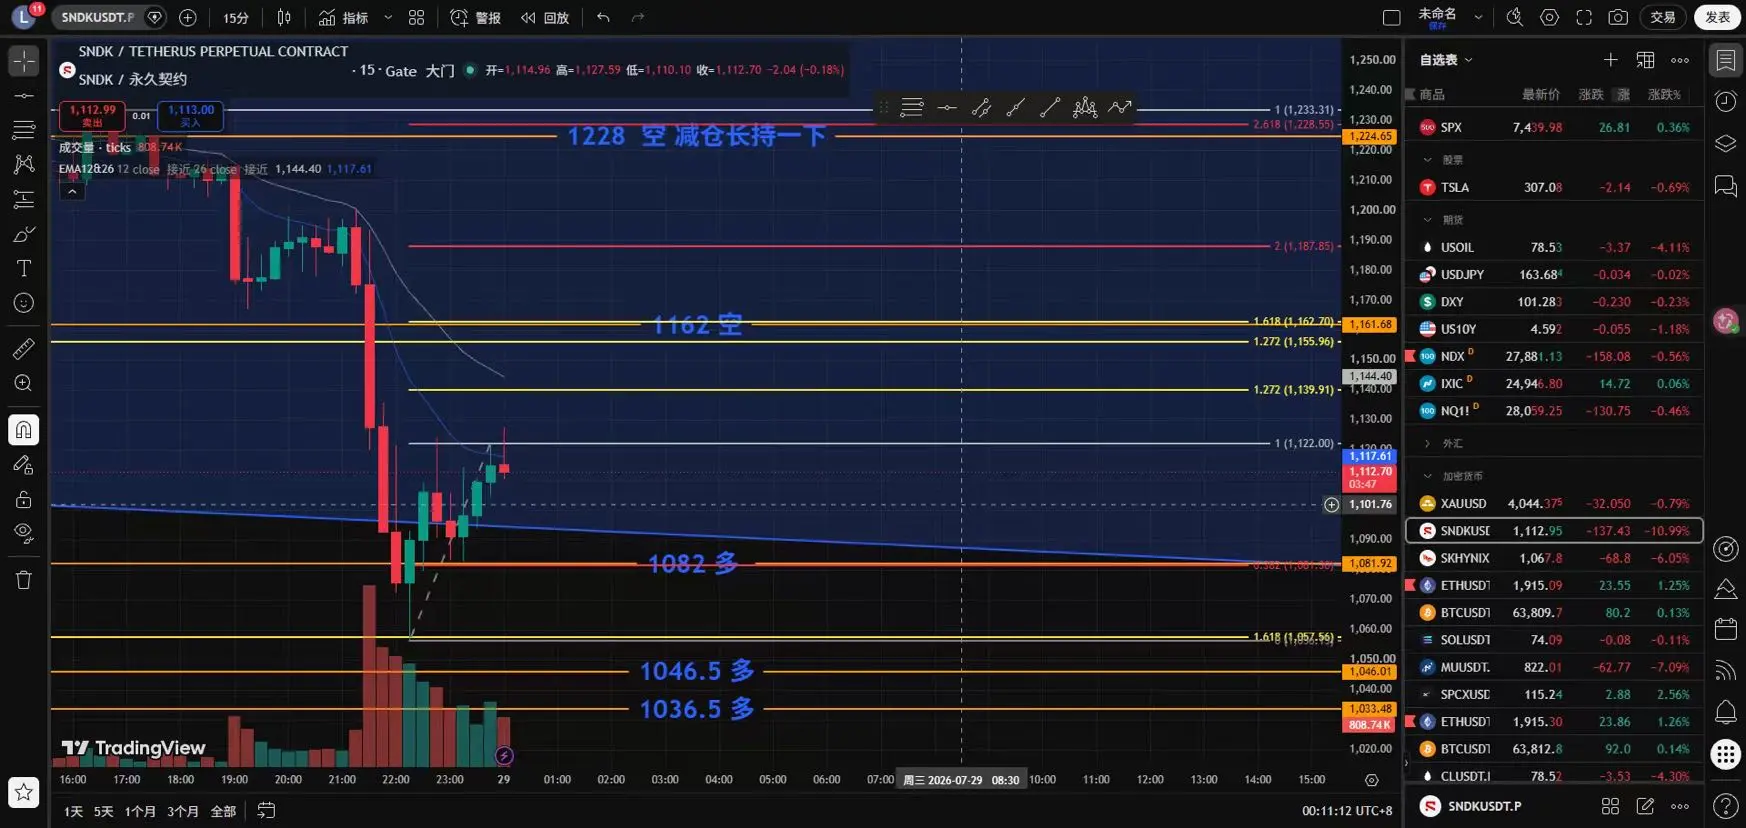The height and width of the screenshot is (828, 1746).
Task: Expand the 外汇 forex section
Action: pyautogui.click(x=1428, y=443)
